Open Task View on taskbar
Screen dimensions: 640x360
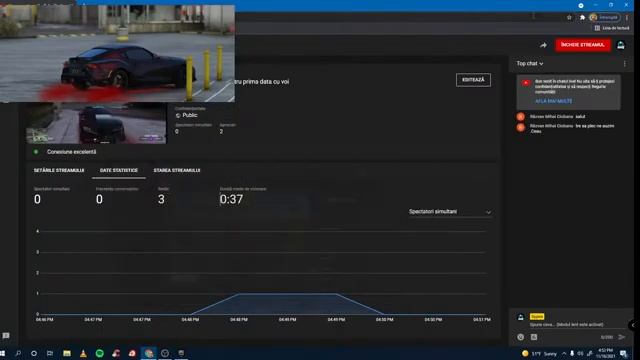50,353
